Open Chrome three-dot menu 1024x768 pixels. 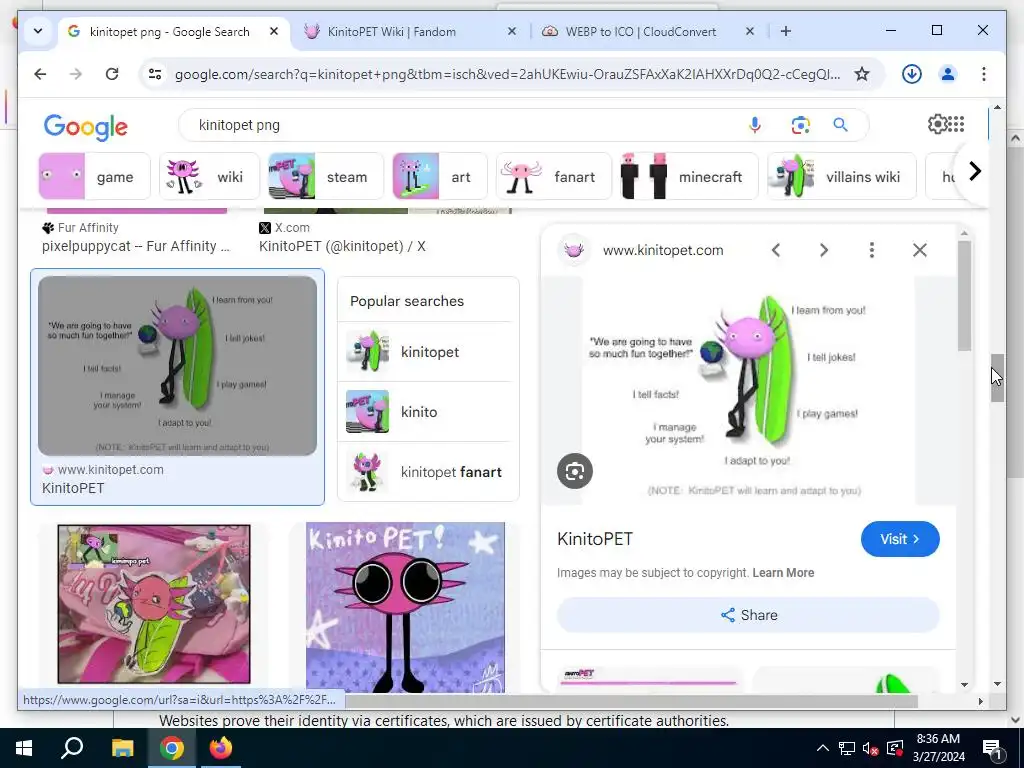point(984,74)
